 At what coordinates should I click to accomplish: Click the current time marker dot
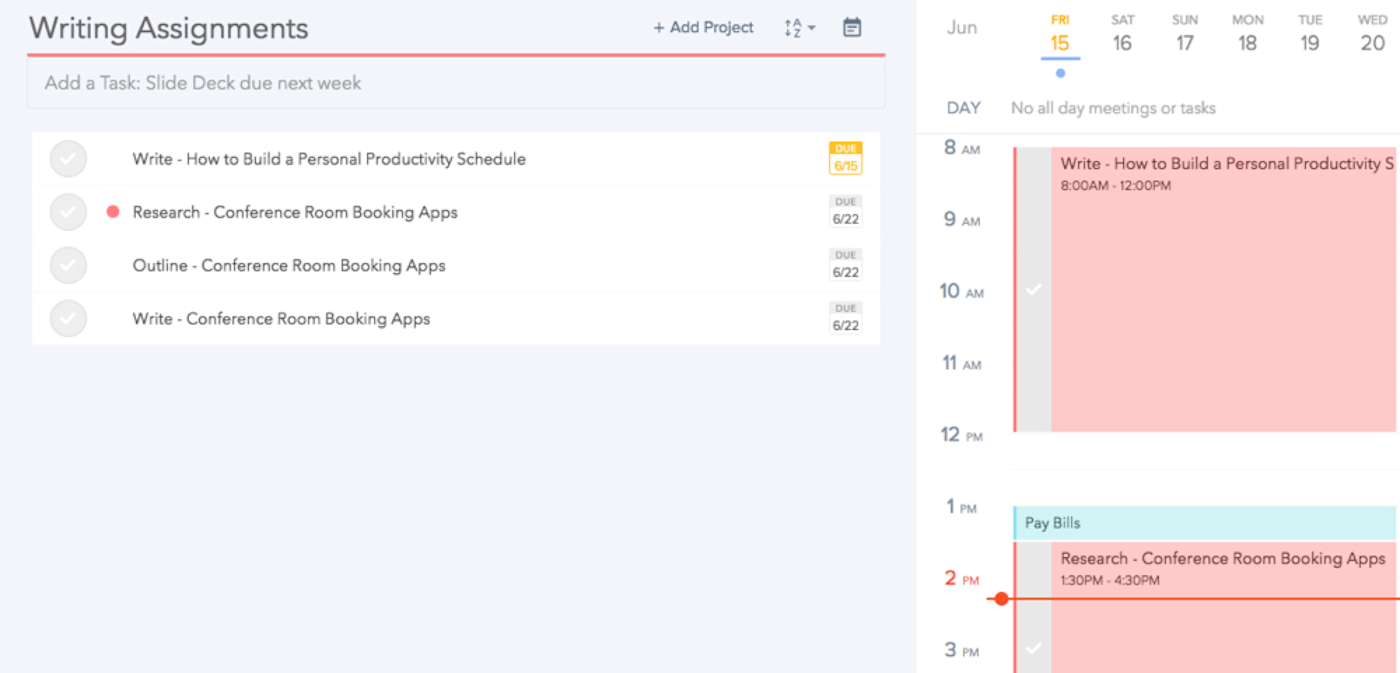[x=1001, y=599]
